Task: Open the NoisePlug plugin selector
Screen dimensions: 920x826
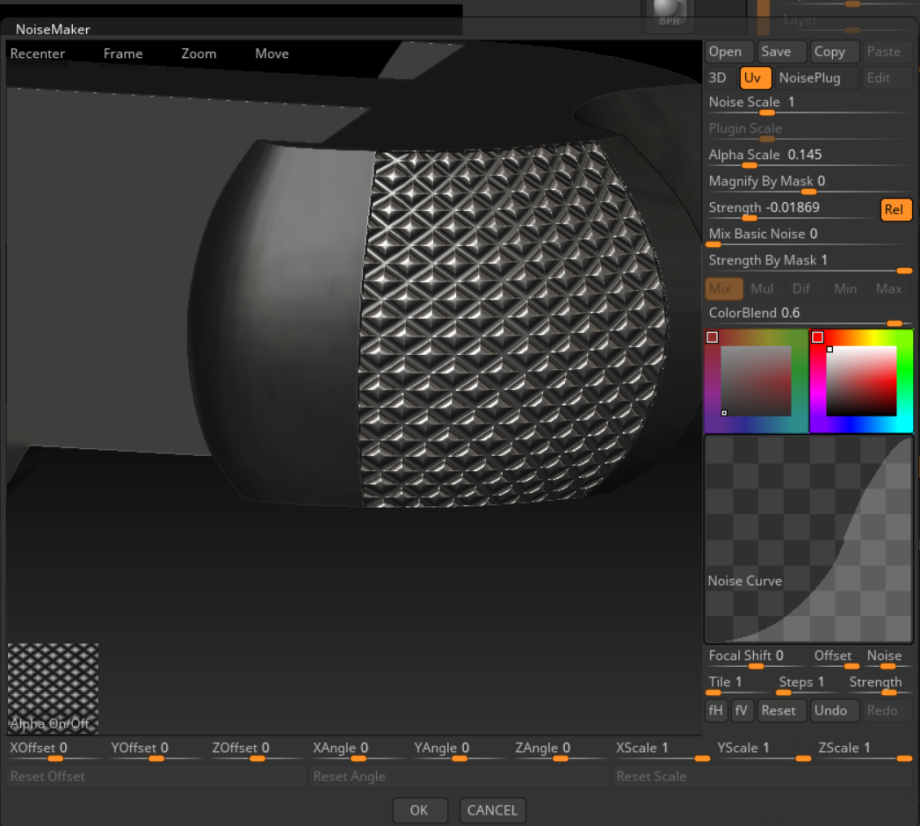Action: pos(809,78)
